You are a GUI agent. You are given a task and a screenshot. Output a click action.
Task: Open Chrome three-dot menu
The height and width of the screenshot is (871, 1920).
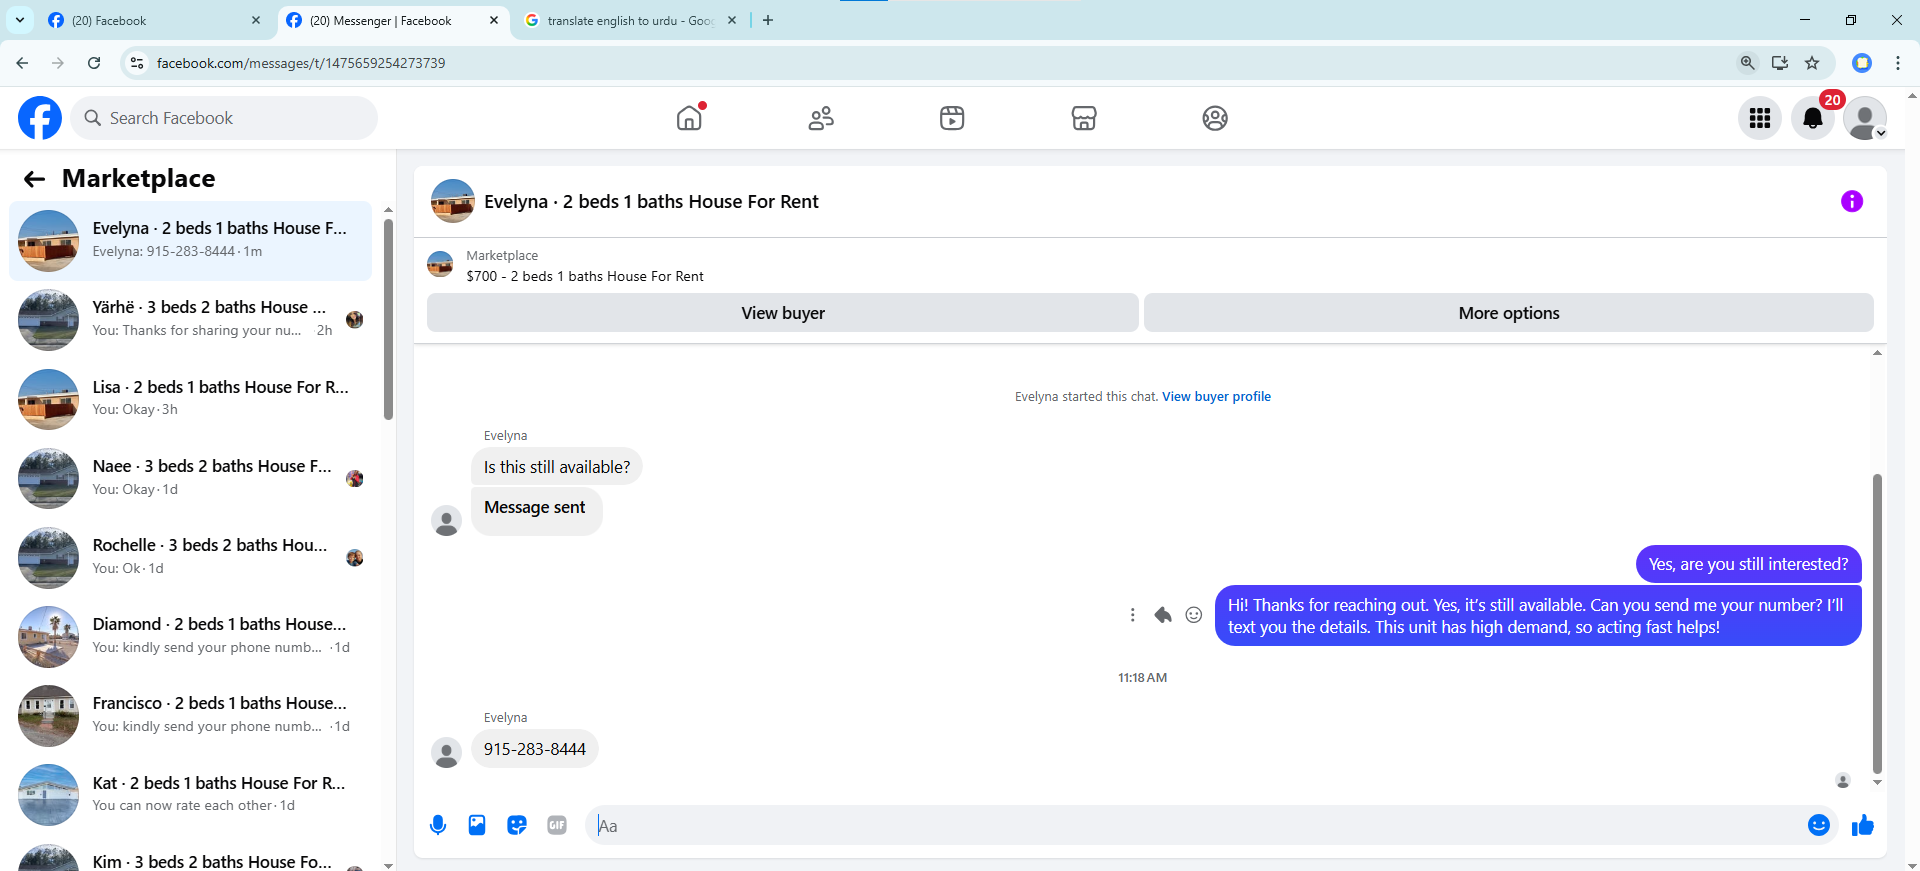[1898, 63]
